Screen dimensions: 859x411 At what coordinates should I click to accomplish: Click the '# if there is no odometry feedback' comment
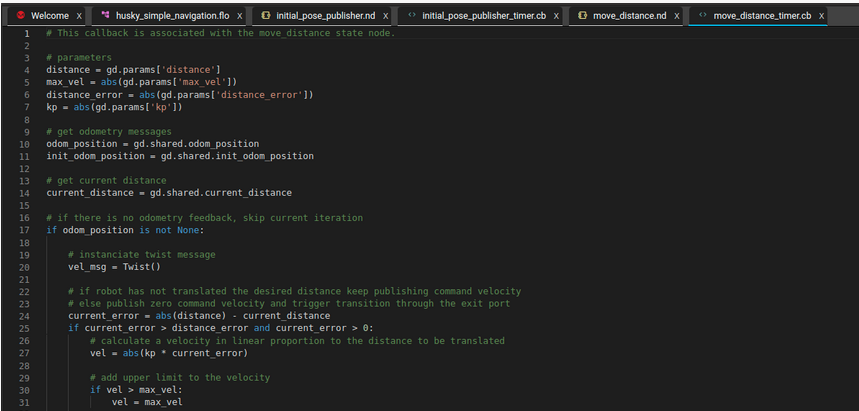[204, 218]
